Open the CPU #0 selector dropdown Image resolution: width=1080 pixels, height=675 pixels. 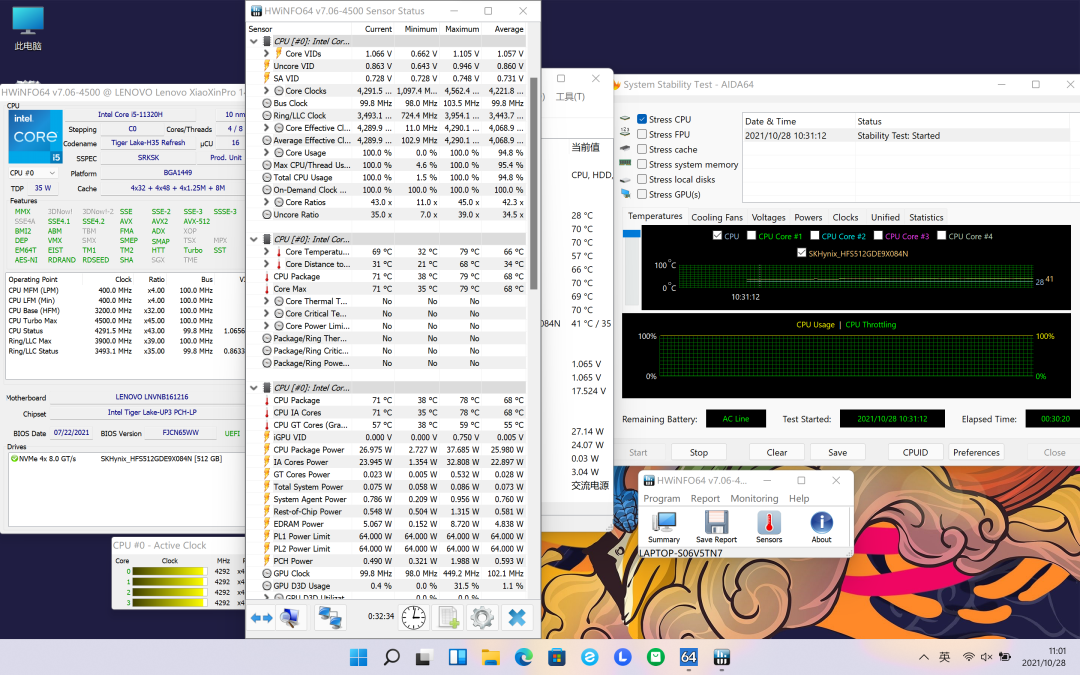[x=32, y=173]
